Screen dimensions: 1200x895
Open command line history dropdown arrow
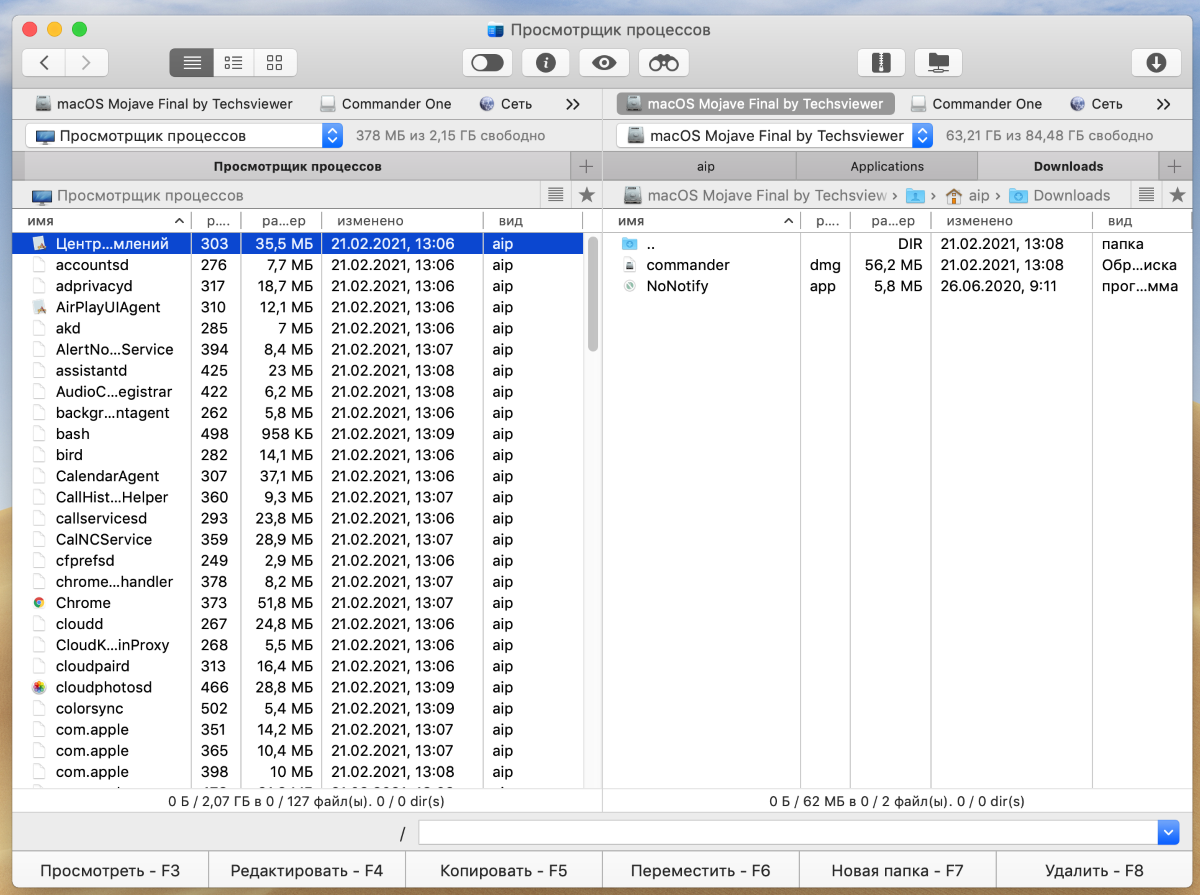click(1168, 832)
